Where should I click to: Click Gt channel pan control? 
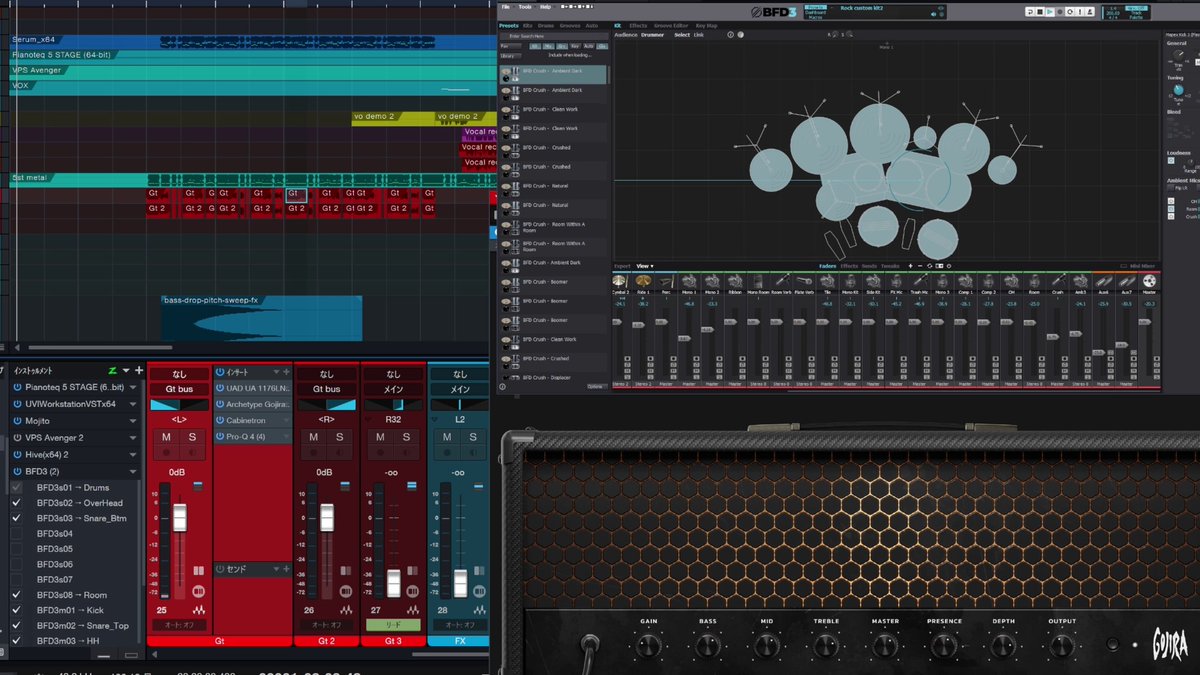[180, 405]
